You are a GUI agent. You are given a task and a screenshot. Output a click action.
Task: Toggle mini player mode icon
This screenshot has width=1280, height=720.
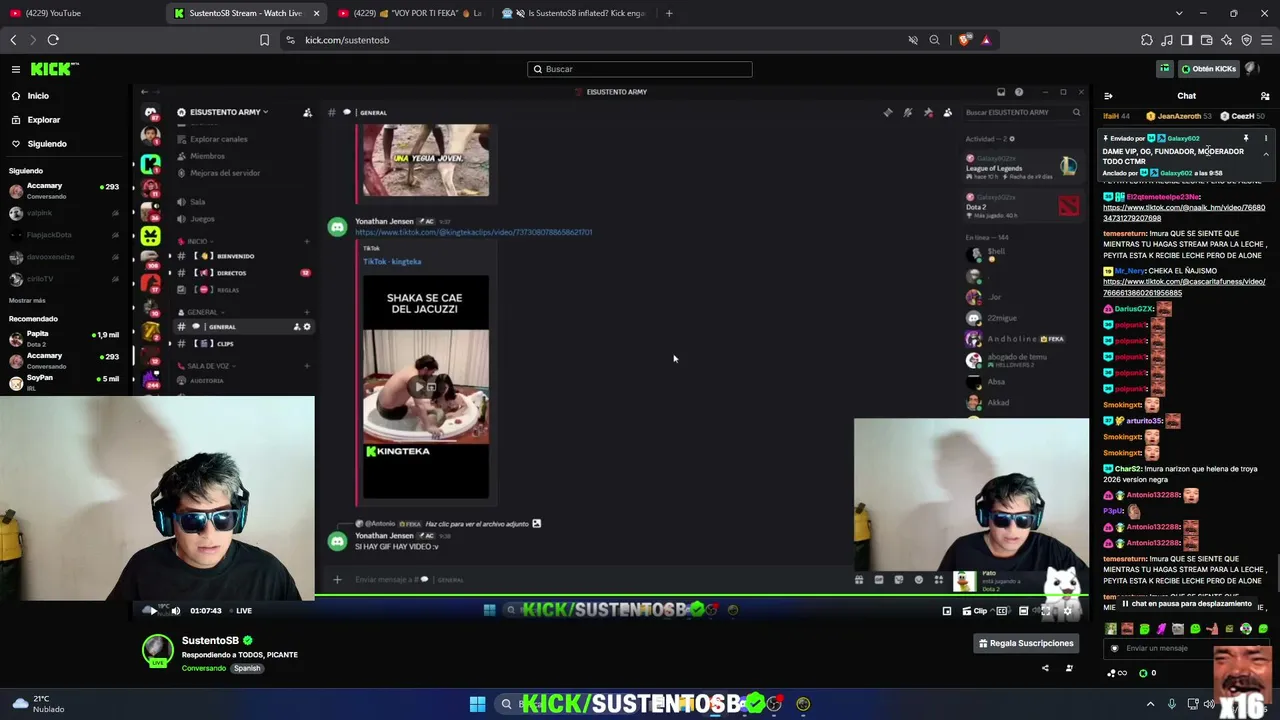tap(947, 611)
